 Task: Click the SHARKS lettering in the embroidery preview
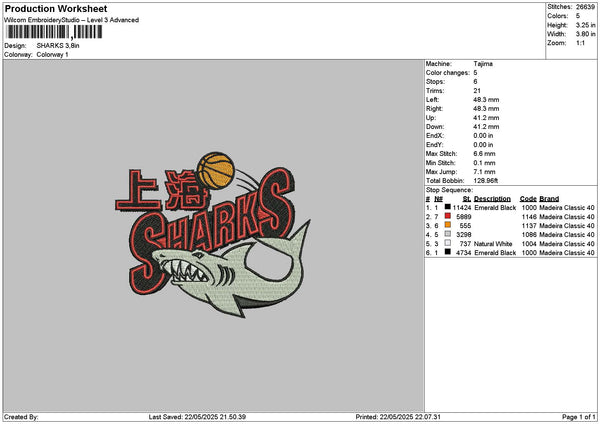coord(210,230)
